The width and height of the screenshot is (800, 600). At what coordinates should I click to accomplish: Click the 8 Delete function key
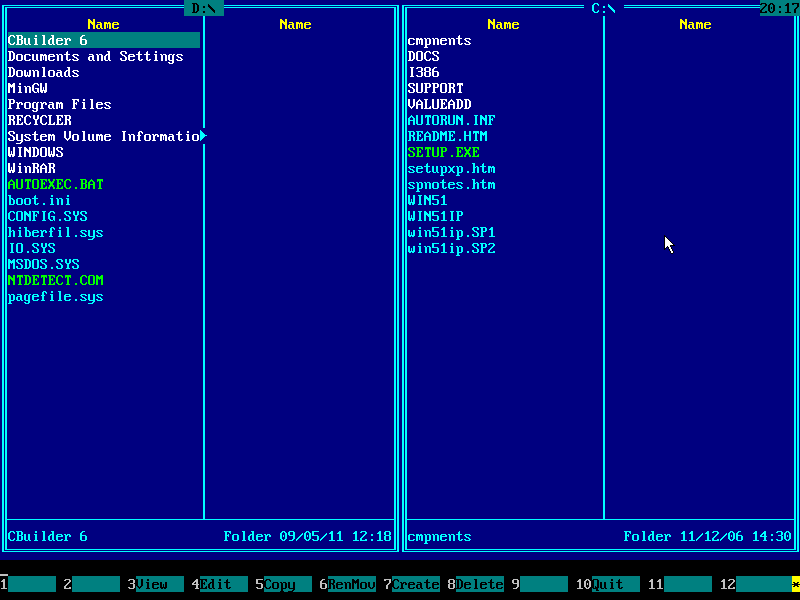pos(476,584)
